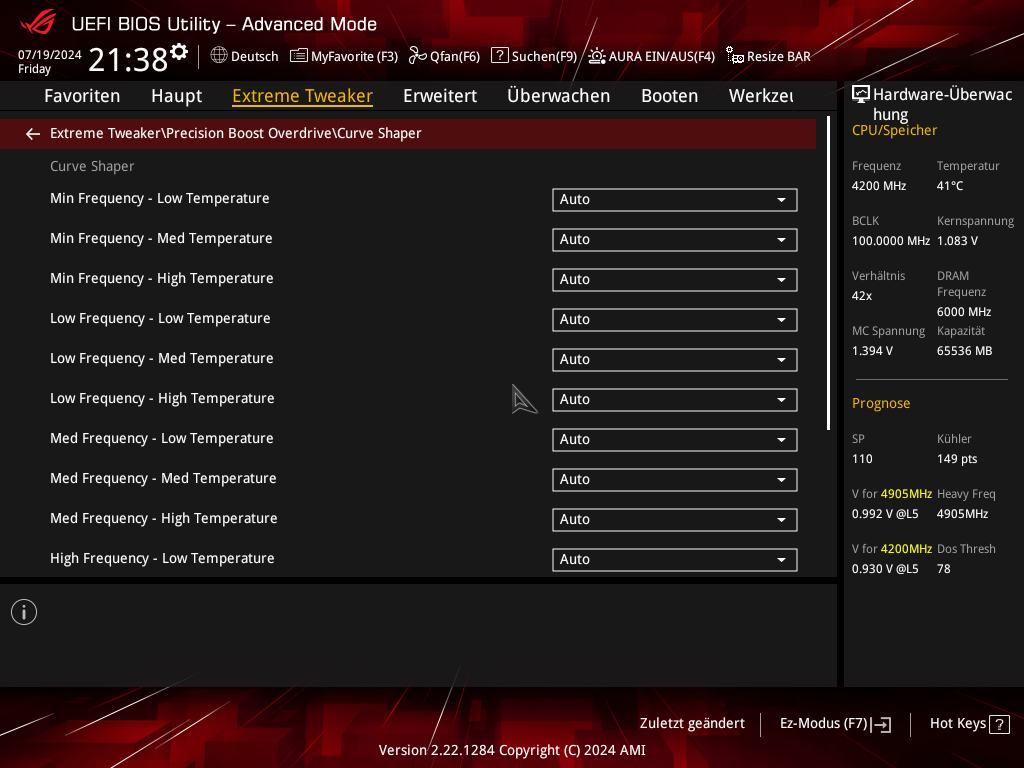Switch to the Haupt tab
Image resolution: width=1024 pixels, height=768 pixels.
[176, 96]
